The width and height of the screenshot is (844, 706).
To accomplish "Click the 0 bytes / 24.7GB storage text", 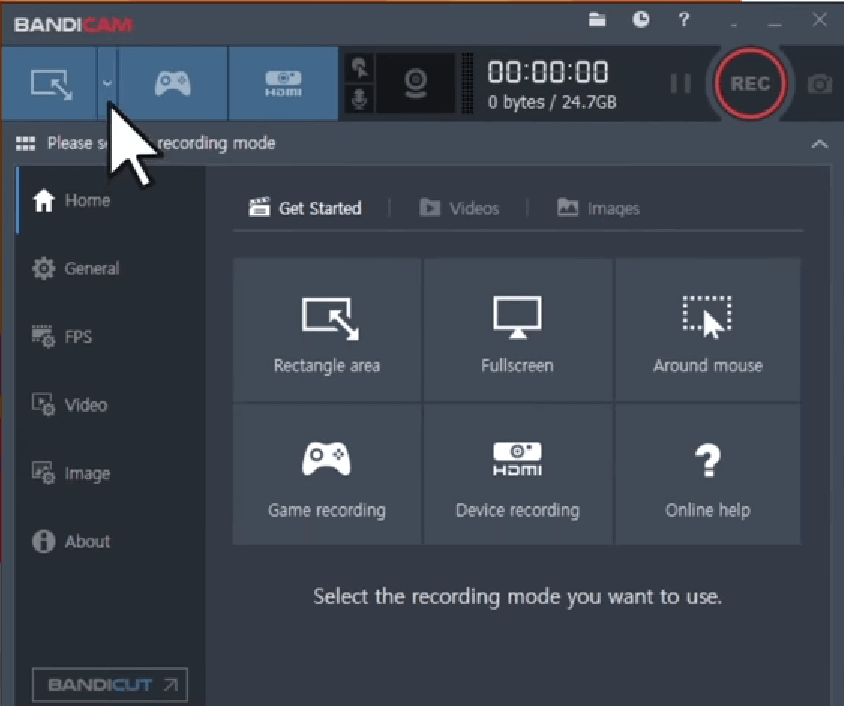I will point(552,102).
